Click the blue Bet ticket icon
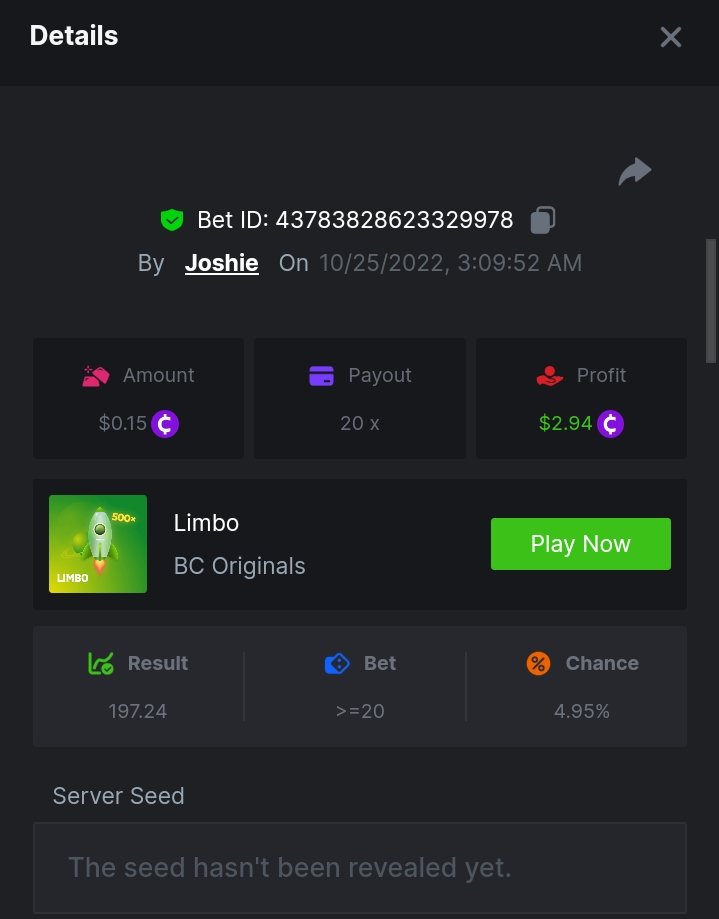The width and height of the screenshot is (719, 919). click(337, 663)
